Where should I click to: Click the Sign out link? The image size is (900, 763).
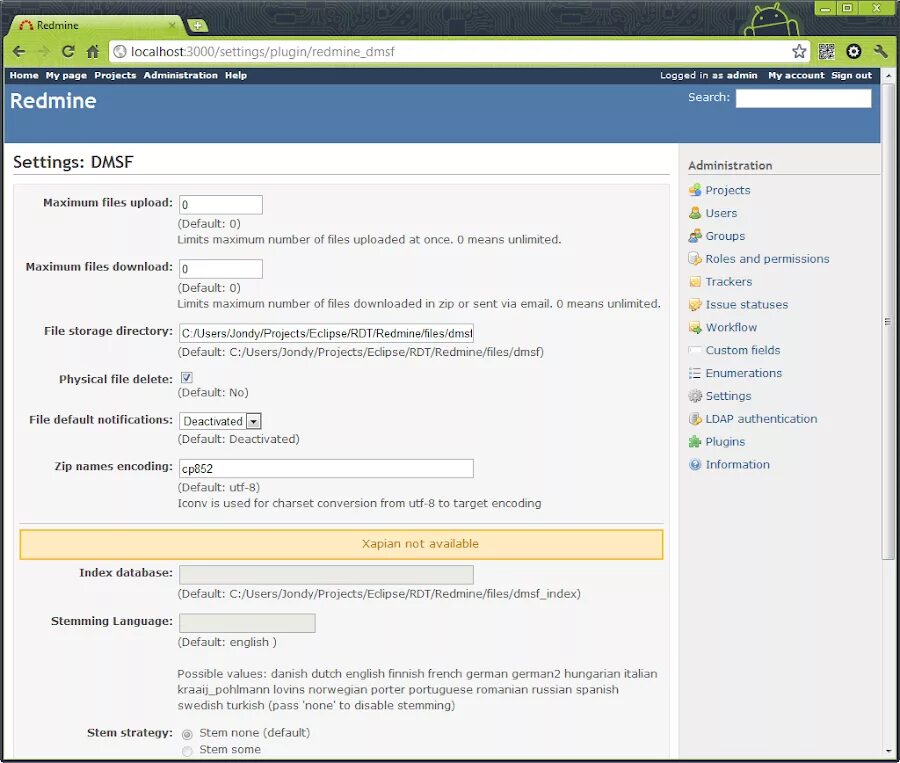tap(851, 75)
